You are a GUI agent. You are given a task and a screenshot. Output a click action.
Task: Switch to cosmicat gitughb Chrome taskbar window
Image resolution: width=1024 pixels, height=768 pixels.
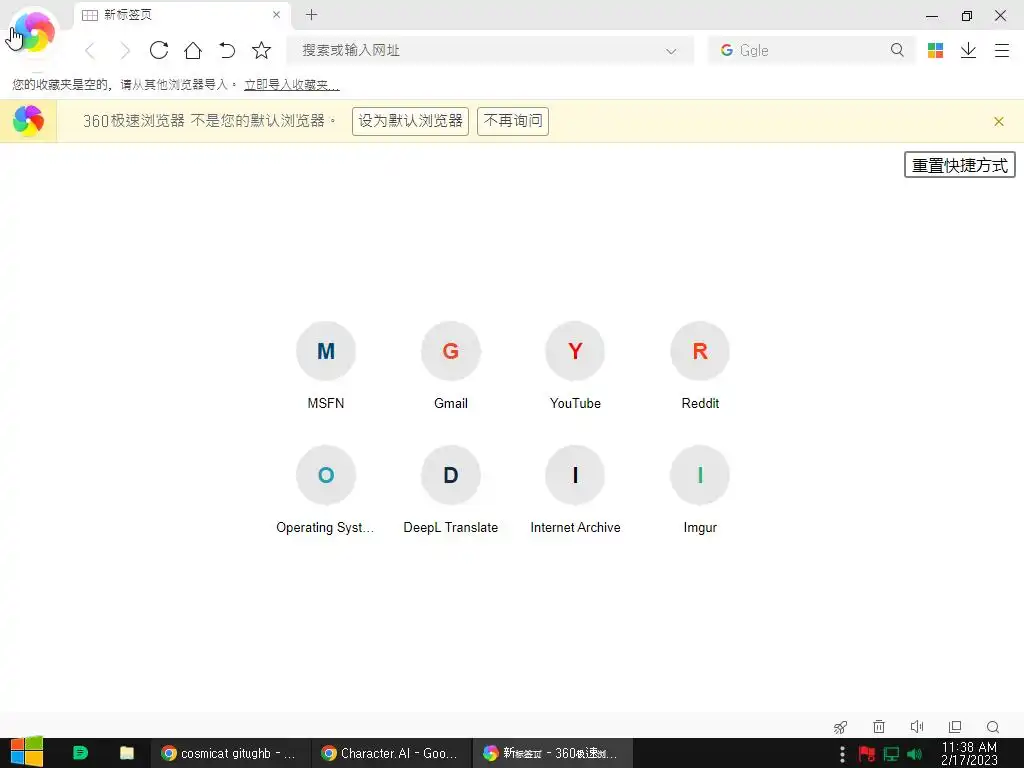231,753
